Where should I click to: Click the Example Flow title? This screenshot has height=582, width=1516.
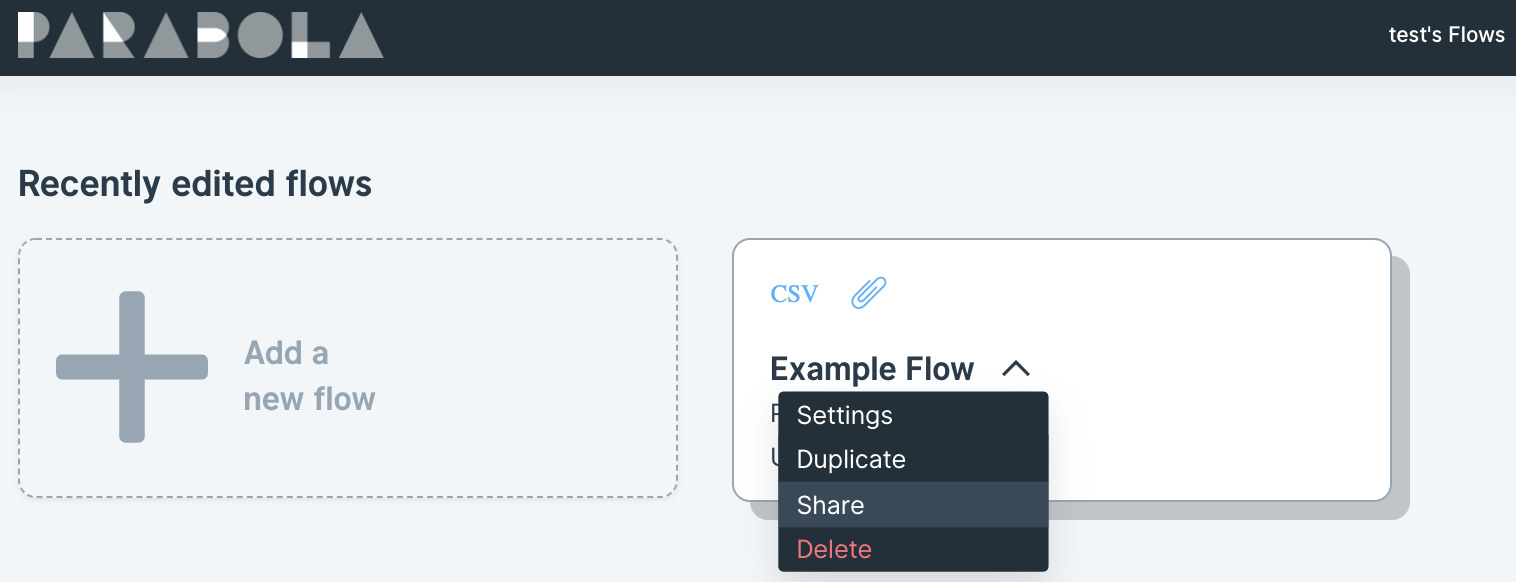[x=872, y=369]
